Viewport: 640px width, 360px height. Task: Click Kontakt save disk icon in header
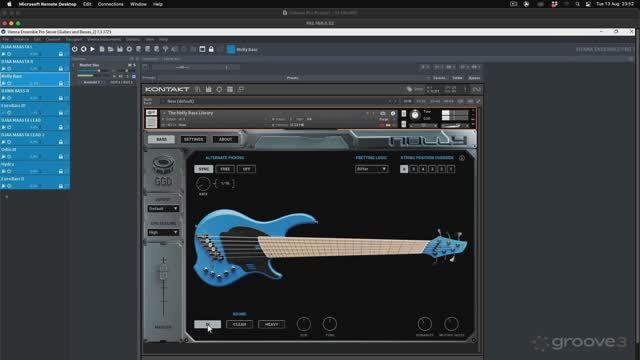pyautogui.click(x=209, y=89)
